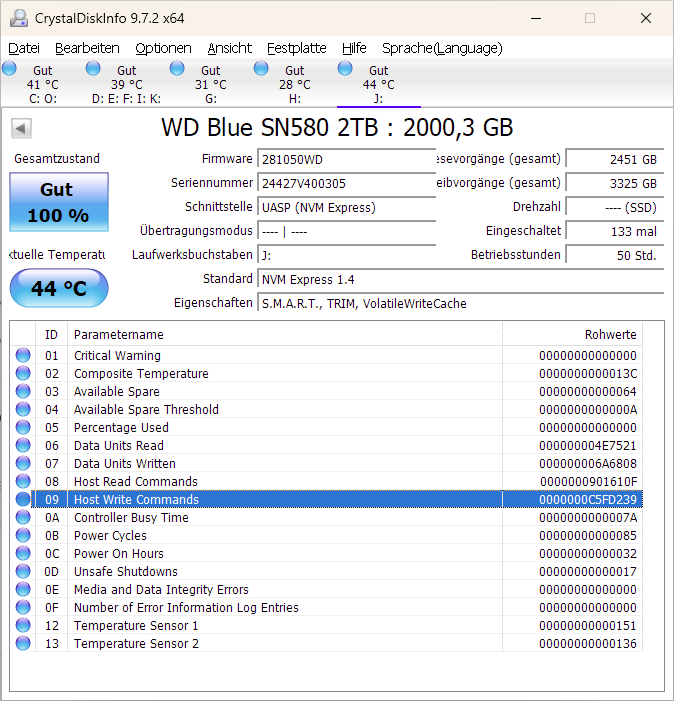Click the Eigenschaften field with S.M.A.R.T., TRIM
The width and height of the screenshot is (674, 701).
click(460, 304)
